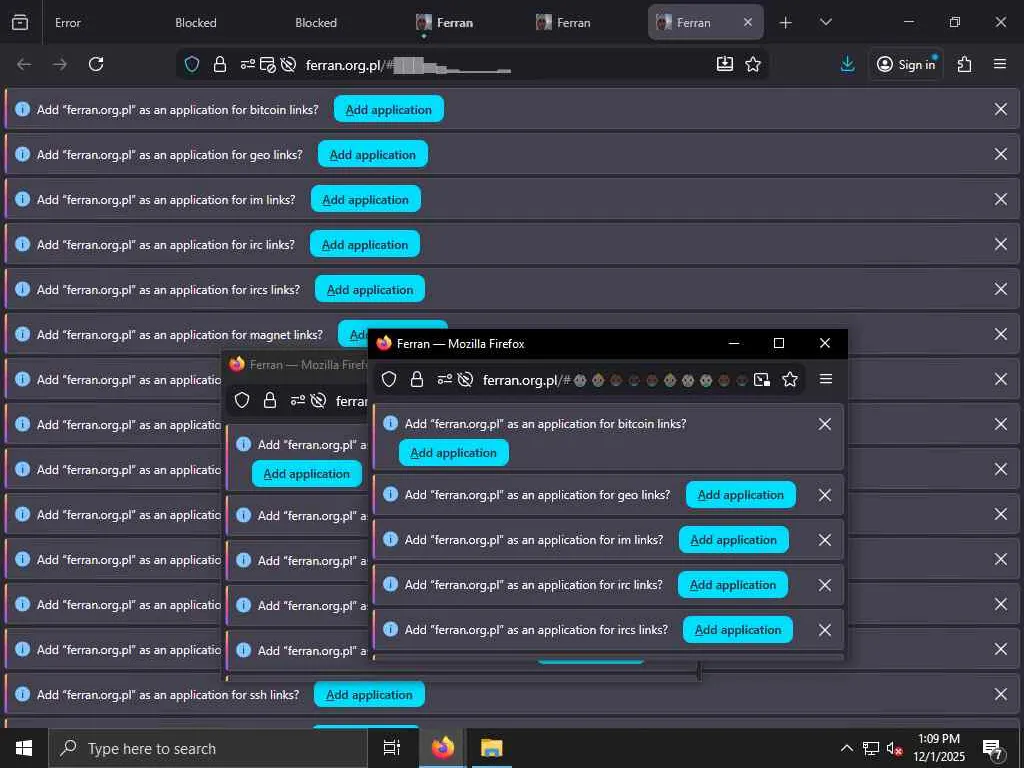Open File Explorer from the taskbar
Image resolution: width=1024 pixels, height=768 pixels.
point(492,748)
